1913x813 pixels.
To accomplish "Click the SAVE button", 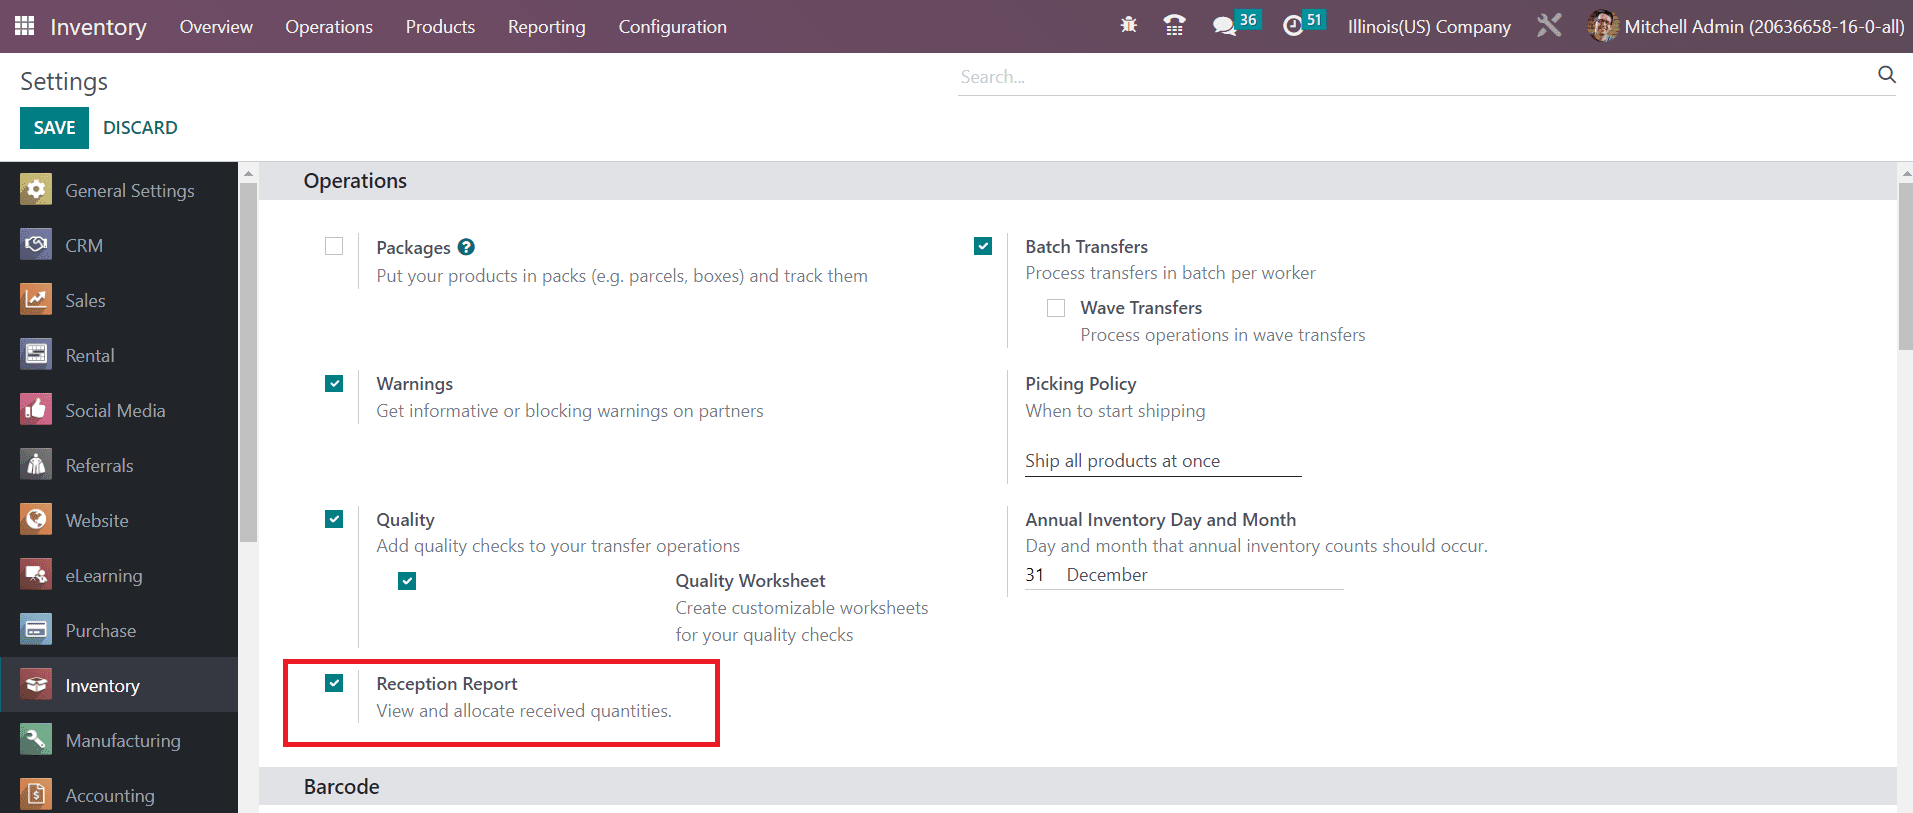I will tap(54, 128).
